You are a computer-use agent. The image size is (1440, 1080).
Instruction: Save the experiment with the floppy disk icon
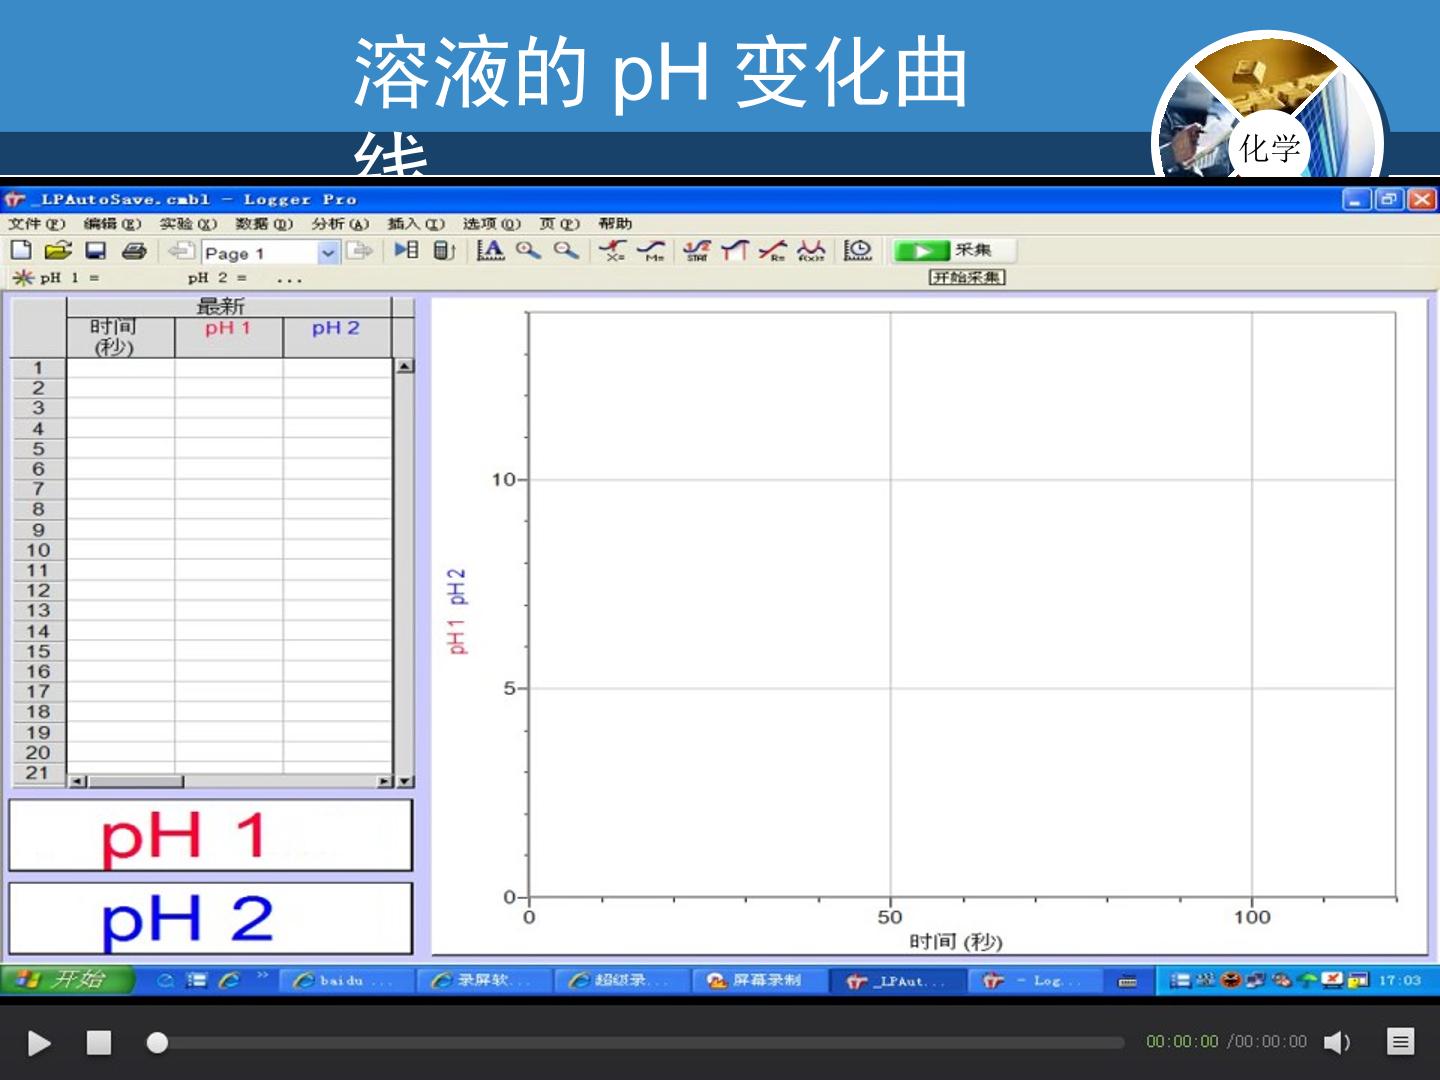coord(96,250)
